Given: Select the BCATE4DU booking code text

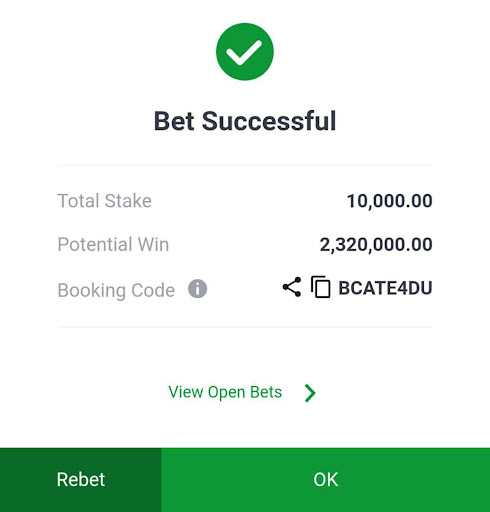Looking at the screenshot, I should pyautogui.click(x=385, y=288).
